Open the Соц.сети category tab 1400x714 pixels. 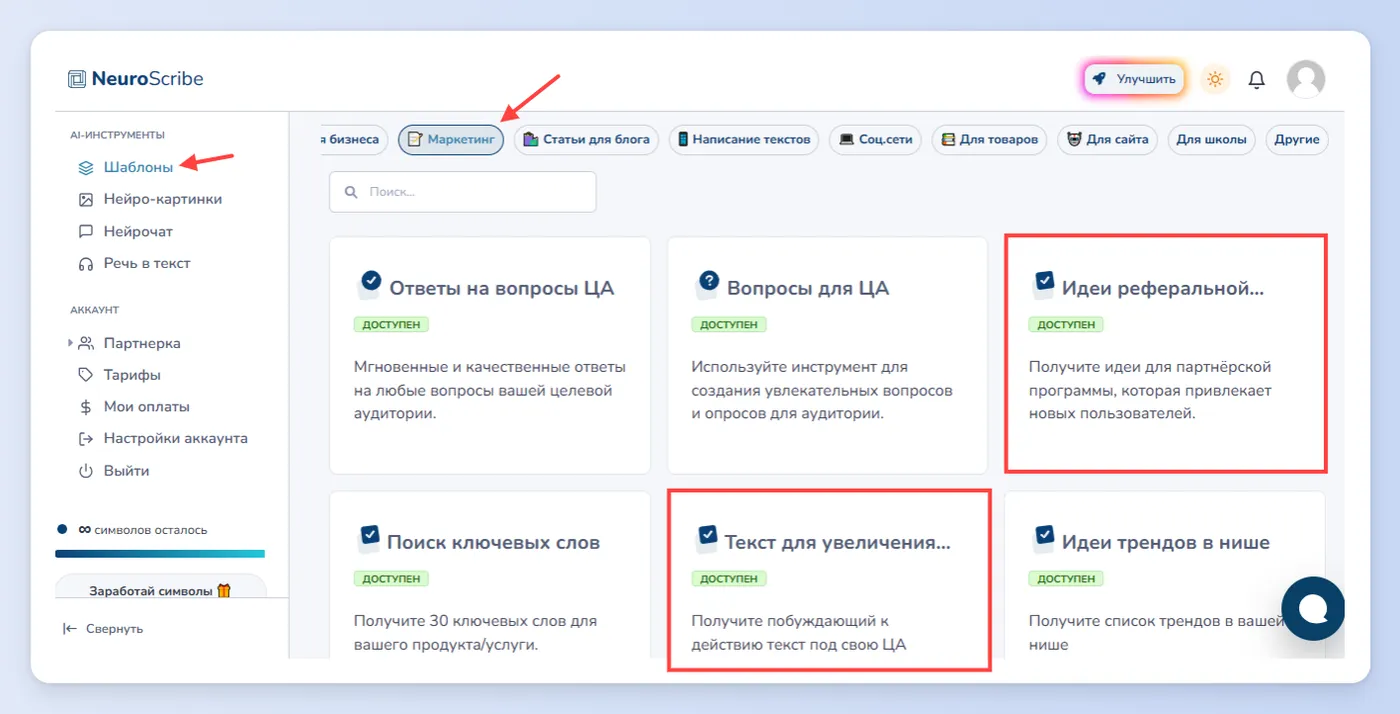coord(876,139)
